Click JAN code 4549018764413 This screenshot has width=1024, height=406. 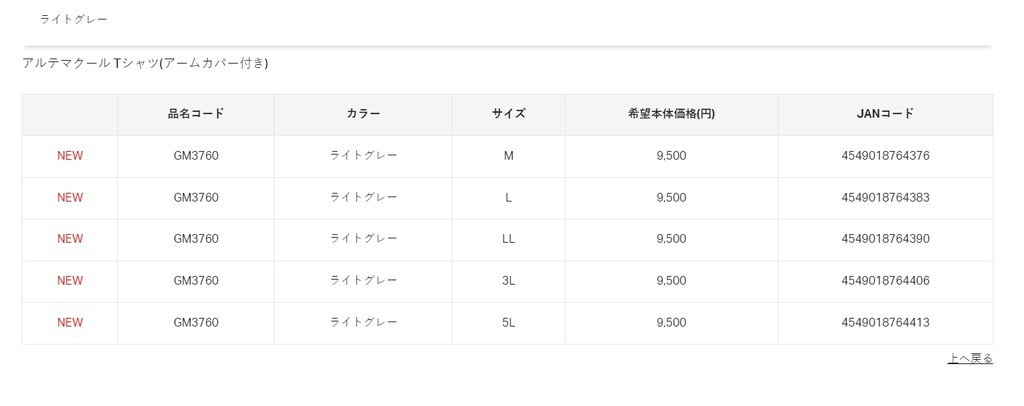[885, 323]
